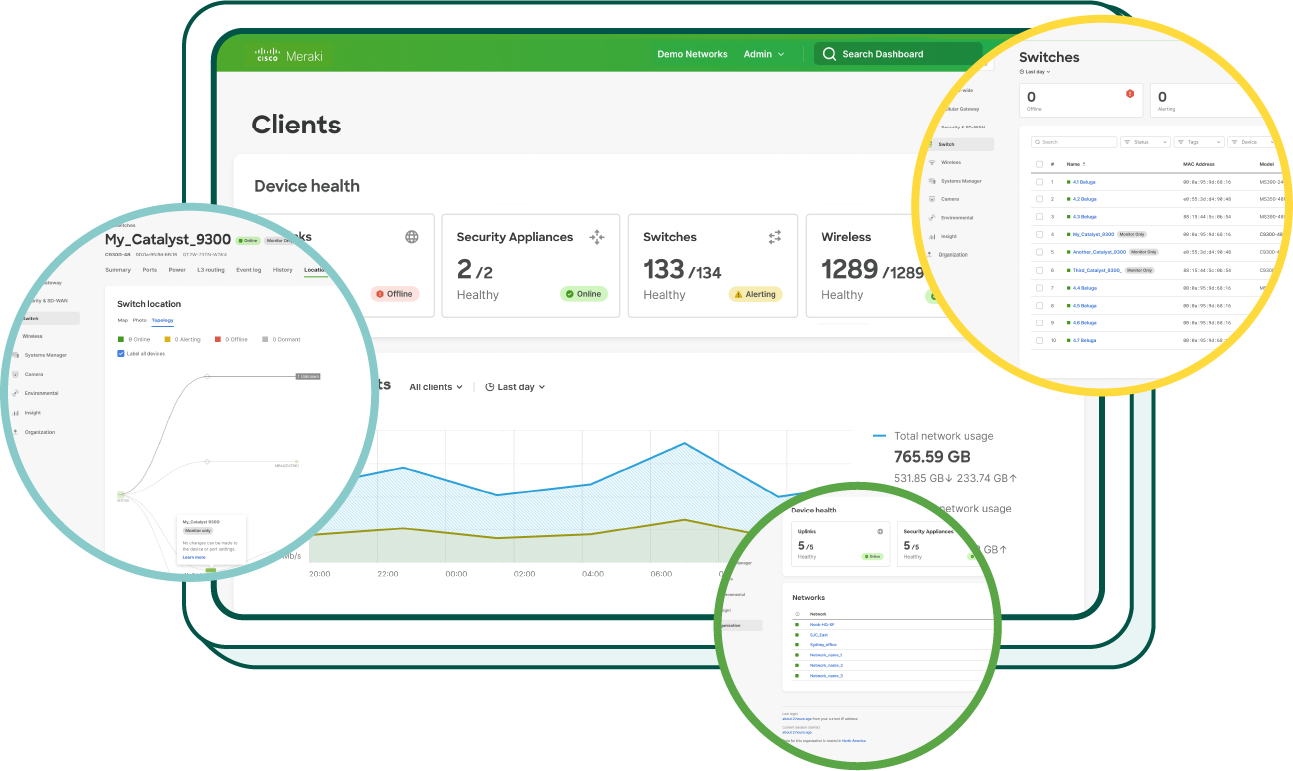Click the green Online status badge on Security Appliances
Image resolution: width=1293 pixels, height=771 pixels.
[584, 294]
